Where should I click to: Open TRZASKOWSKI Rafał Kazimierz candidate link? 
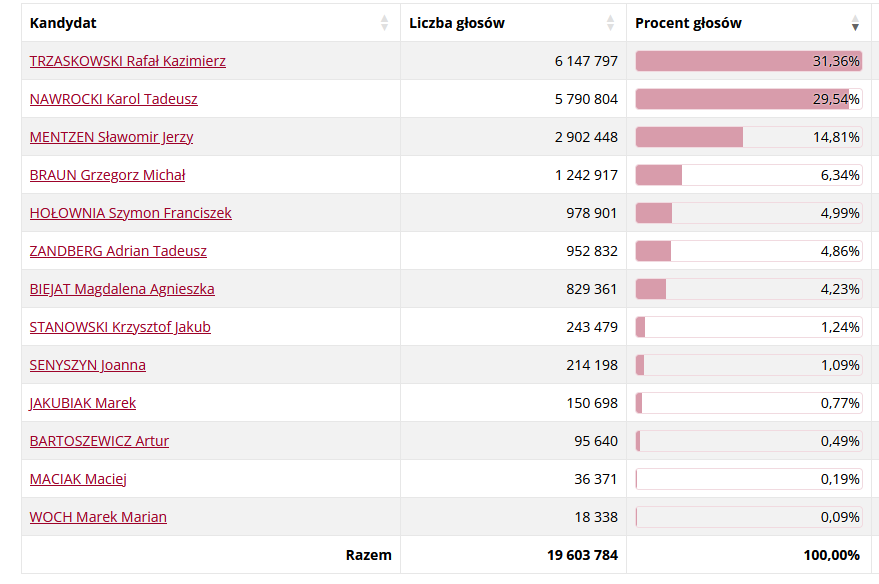[128, 61]
